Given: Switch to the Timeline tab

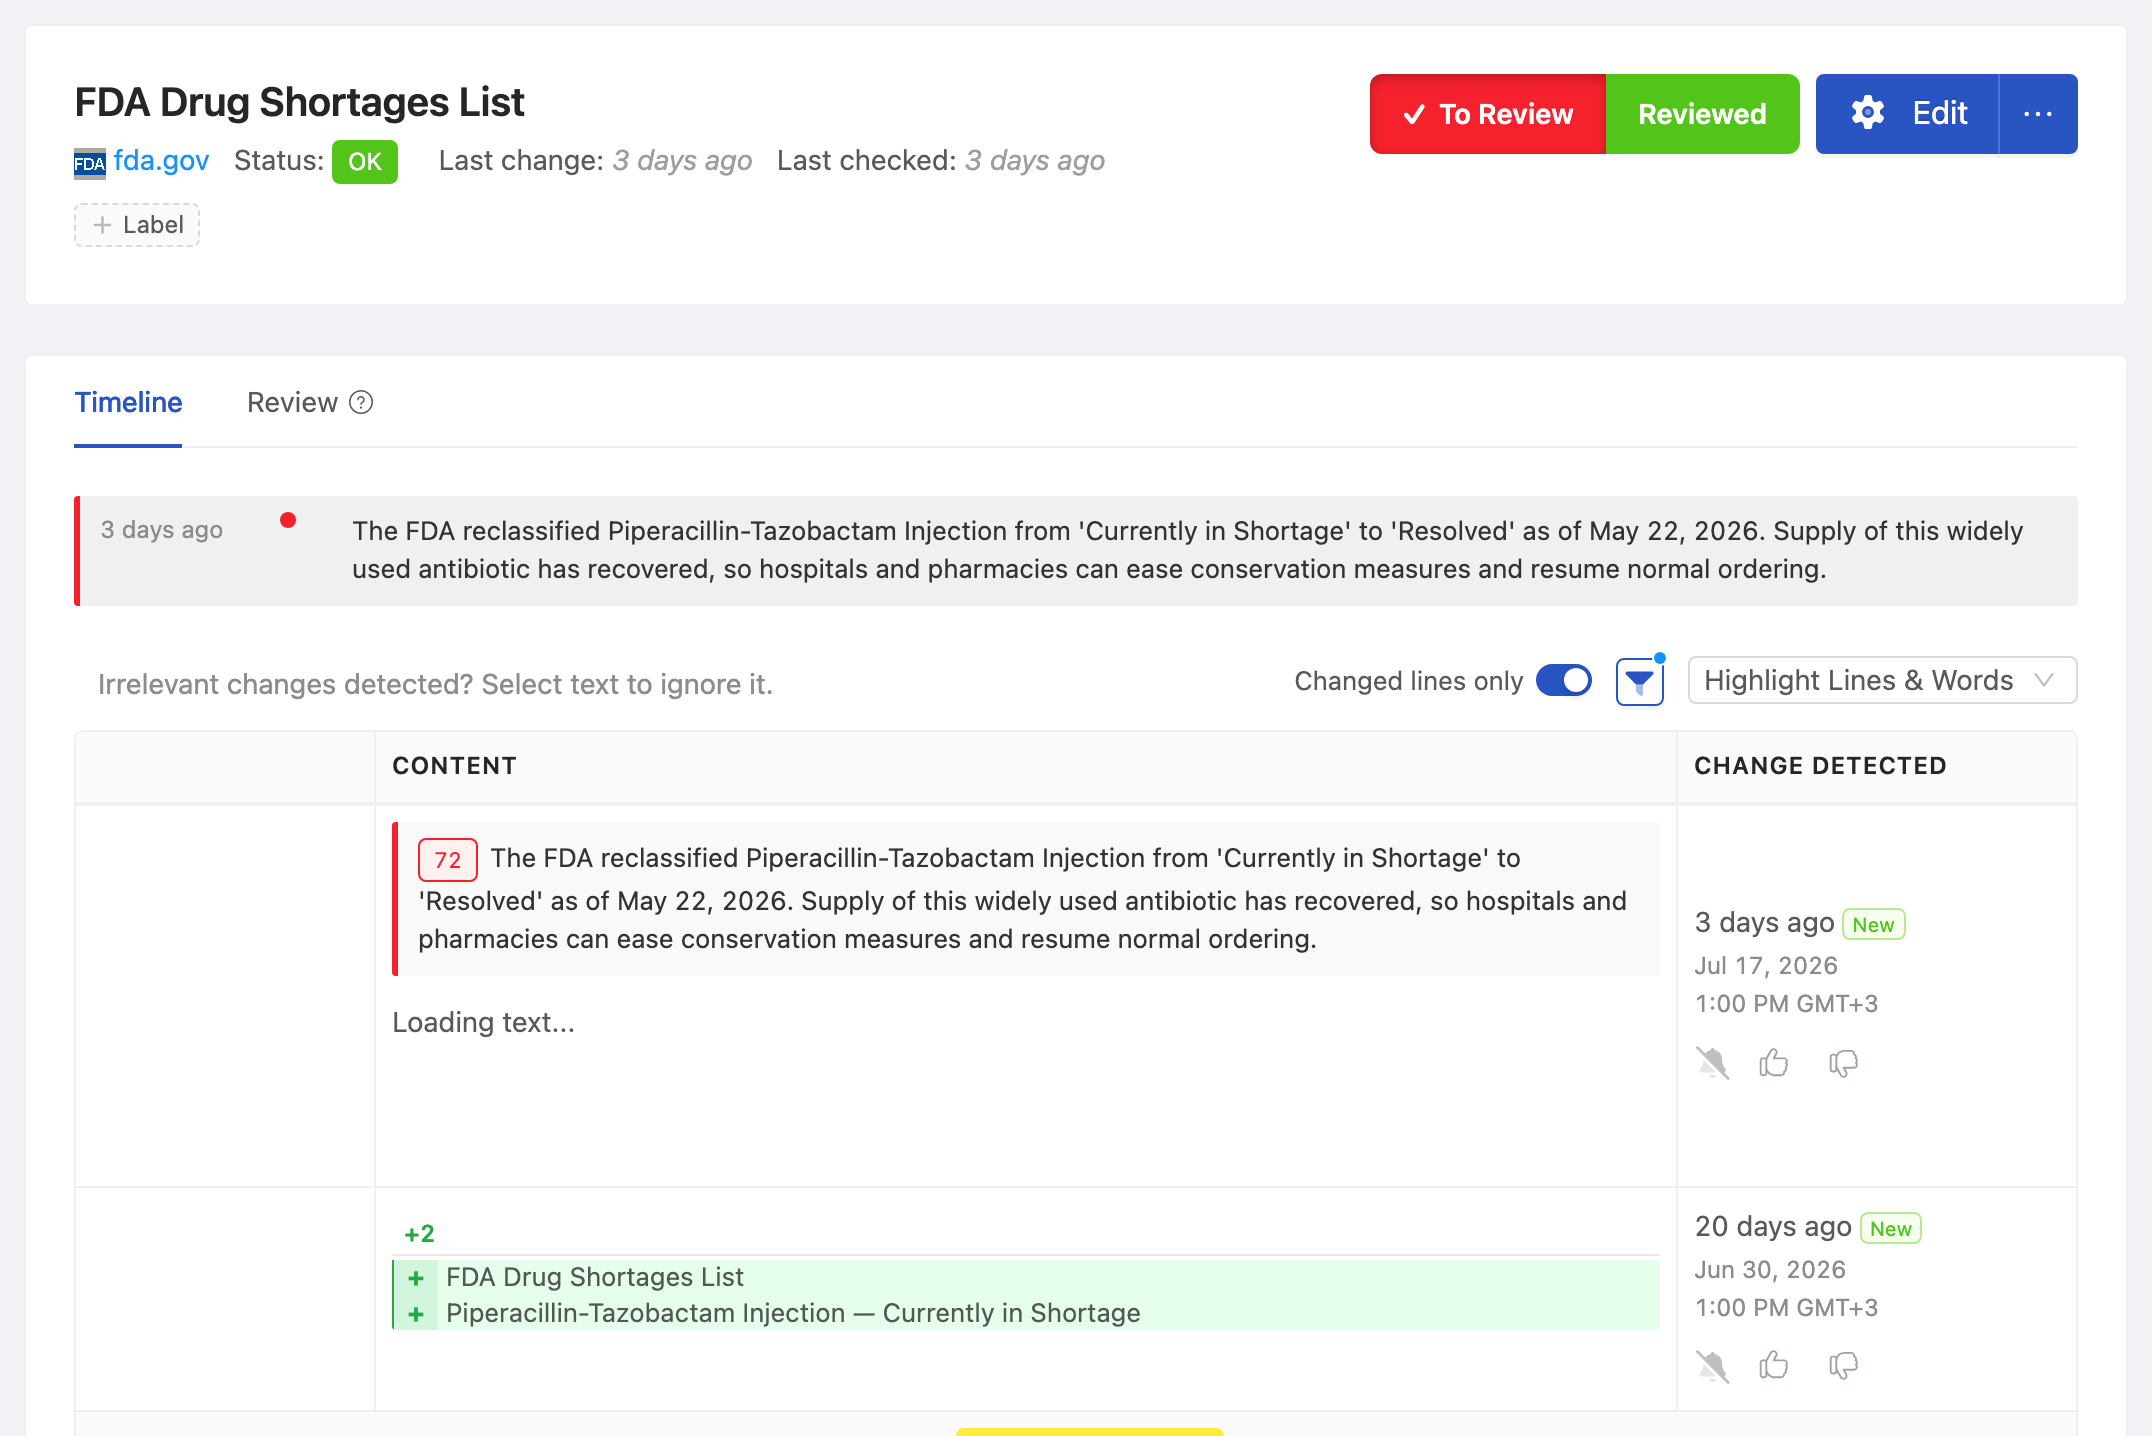Looking at the screenshot, I should pyautogui.click(x=128, y=403).
